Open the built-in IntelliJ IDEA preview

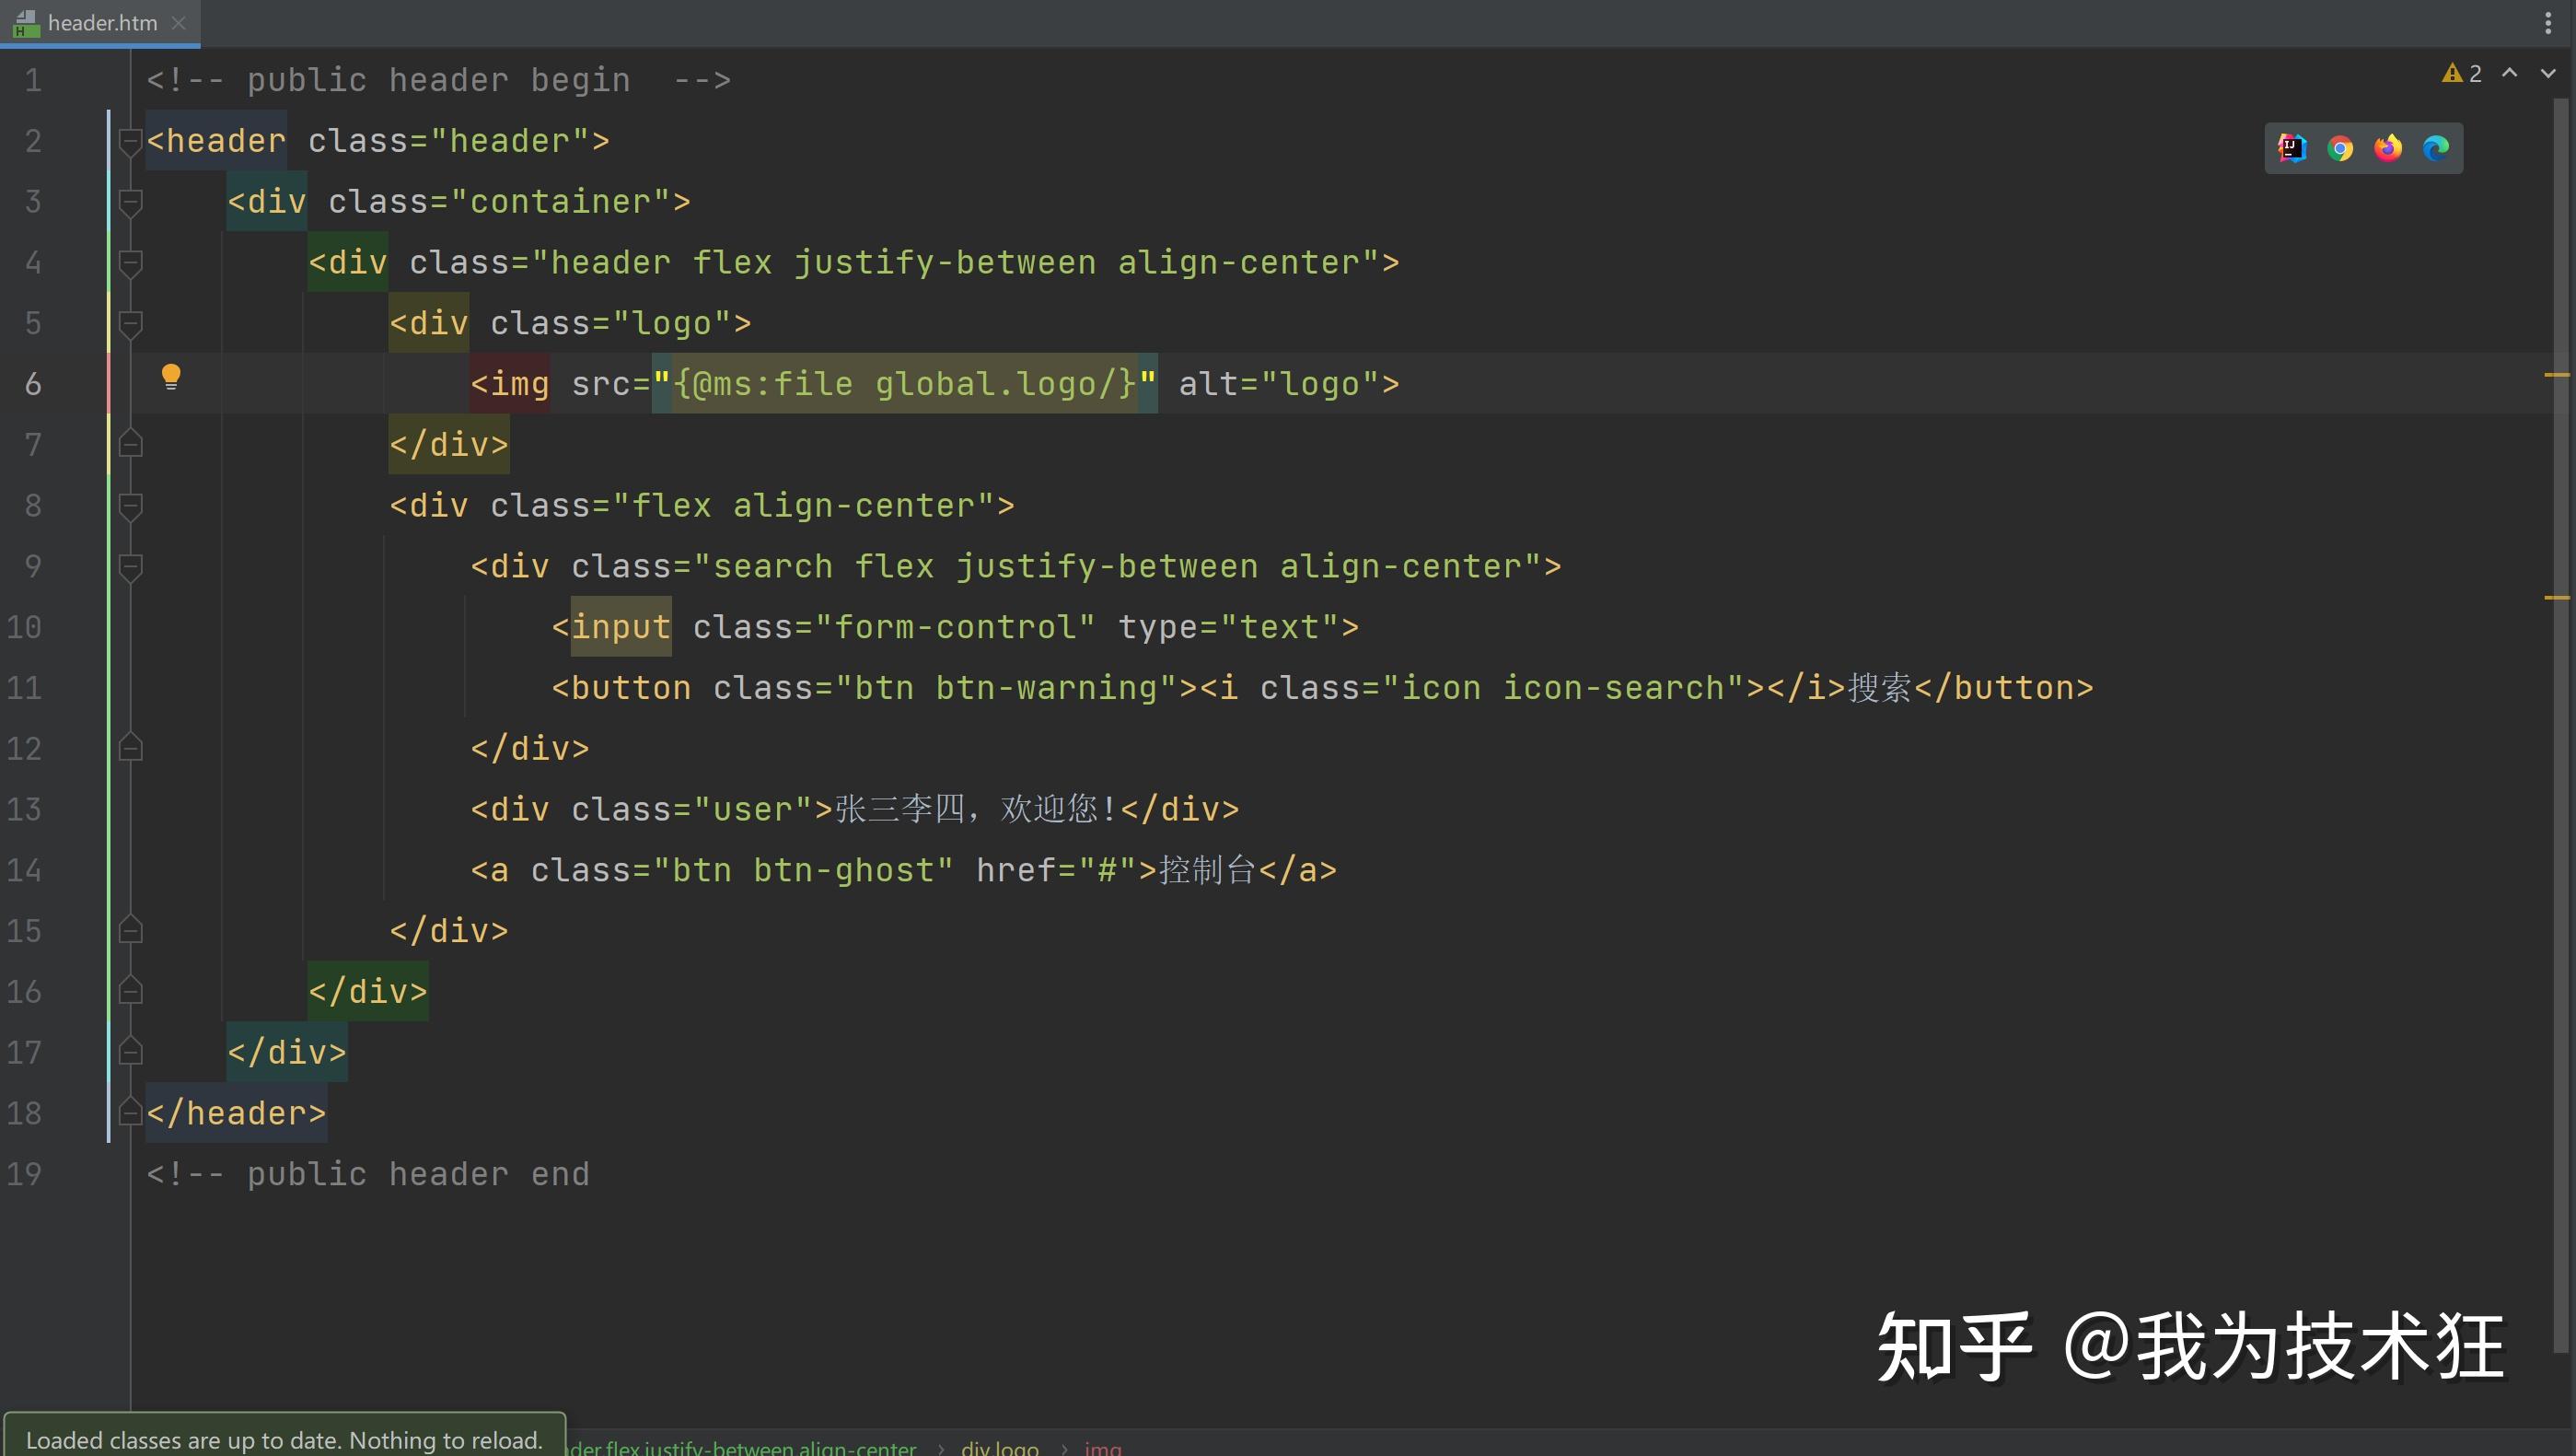(x=2291, y=148)
